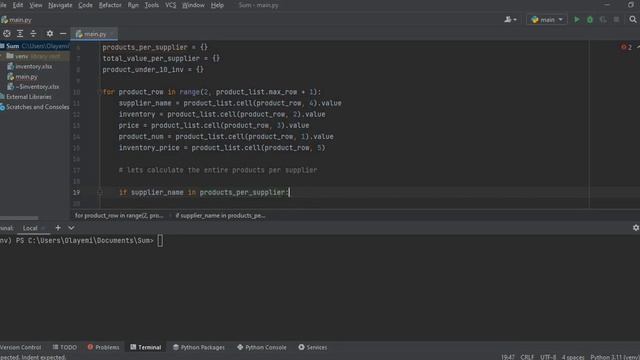Click the fold marker on the for loop line
This screenshot has height=360, width=640.
(99, 92)
